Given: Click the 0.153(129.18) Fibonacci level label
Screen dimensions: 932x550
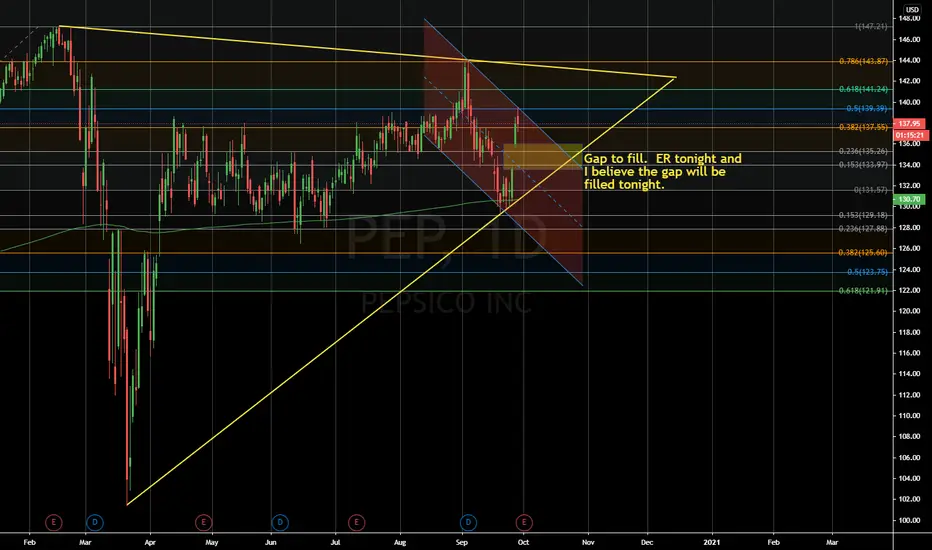Looking at the screenshot, I should click(x=864, y=215).
